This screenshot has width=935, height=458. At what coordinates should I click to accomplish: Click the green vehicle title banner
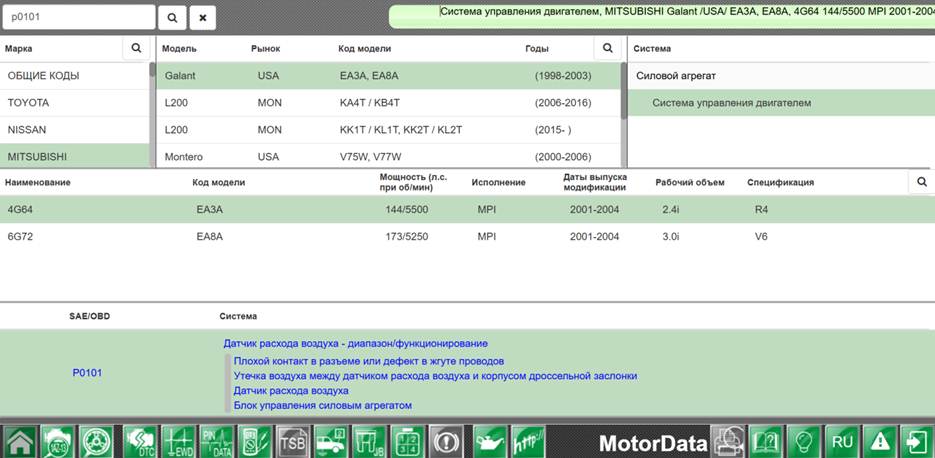coord(662,17)
